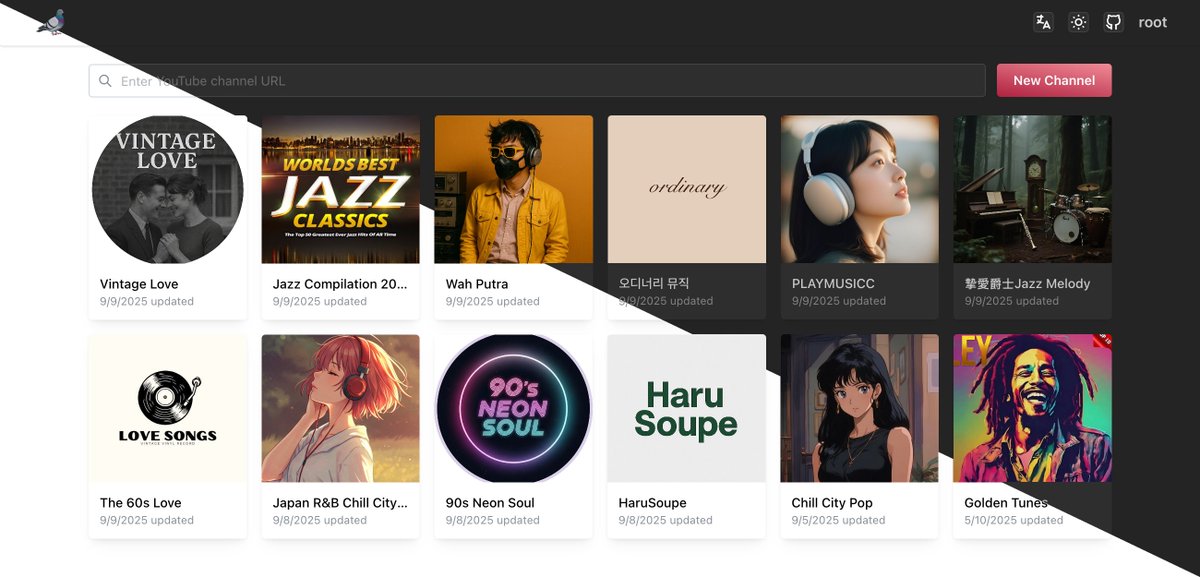Click the New Channel button

point(1053,81)
